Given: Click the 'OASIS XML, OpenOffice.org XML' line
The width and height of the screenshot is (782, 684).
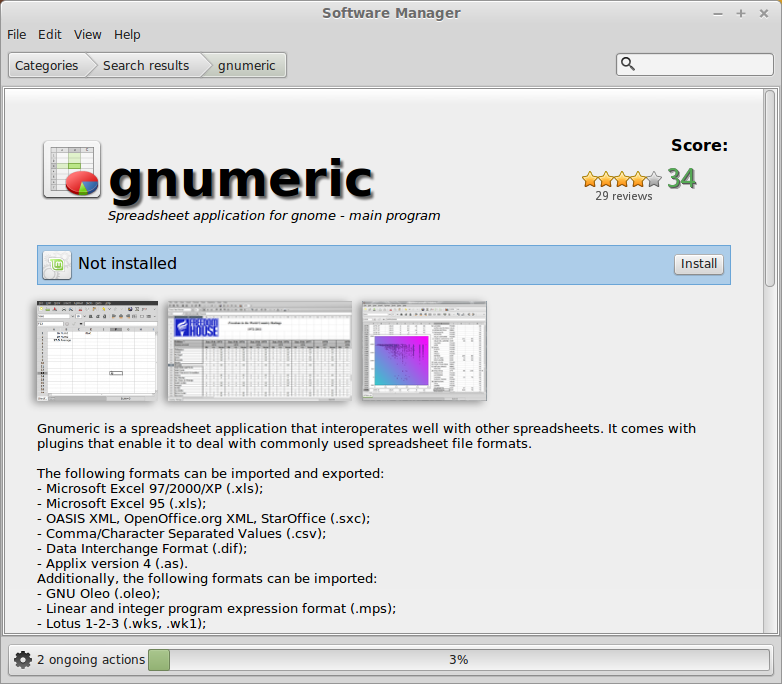Looking at the screenshot, I should click(x=203, y=518).
